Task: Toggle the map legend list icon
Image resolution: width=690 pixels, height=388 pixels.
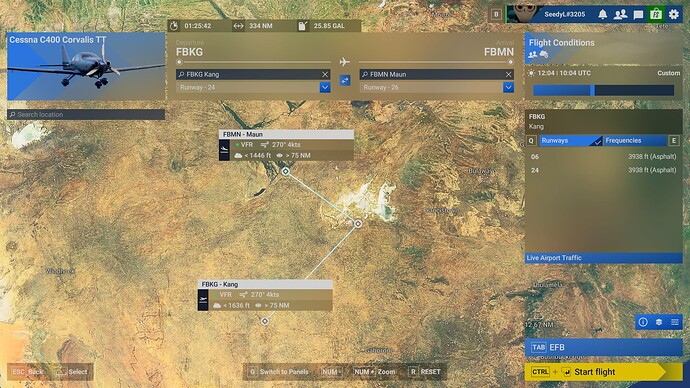Action: pyautogui.click(x=675, y=322)
